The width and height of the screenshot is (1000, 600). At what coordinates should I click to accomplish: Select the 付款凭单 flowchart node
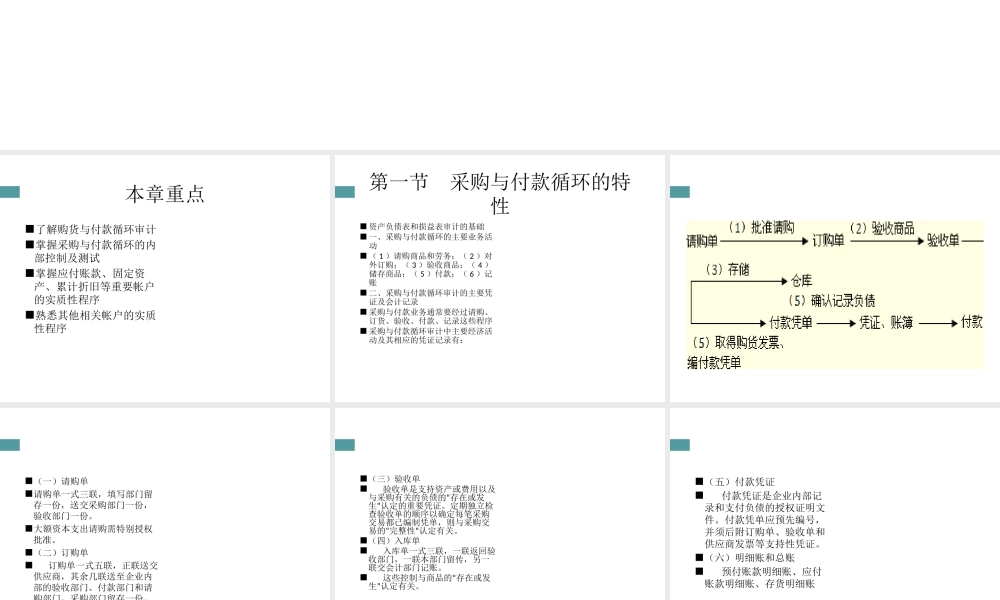tap(791, 322)
